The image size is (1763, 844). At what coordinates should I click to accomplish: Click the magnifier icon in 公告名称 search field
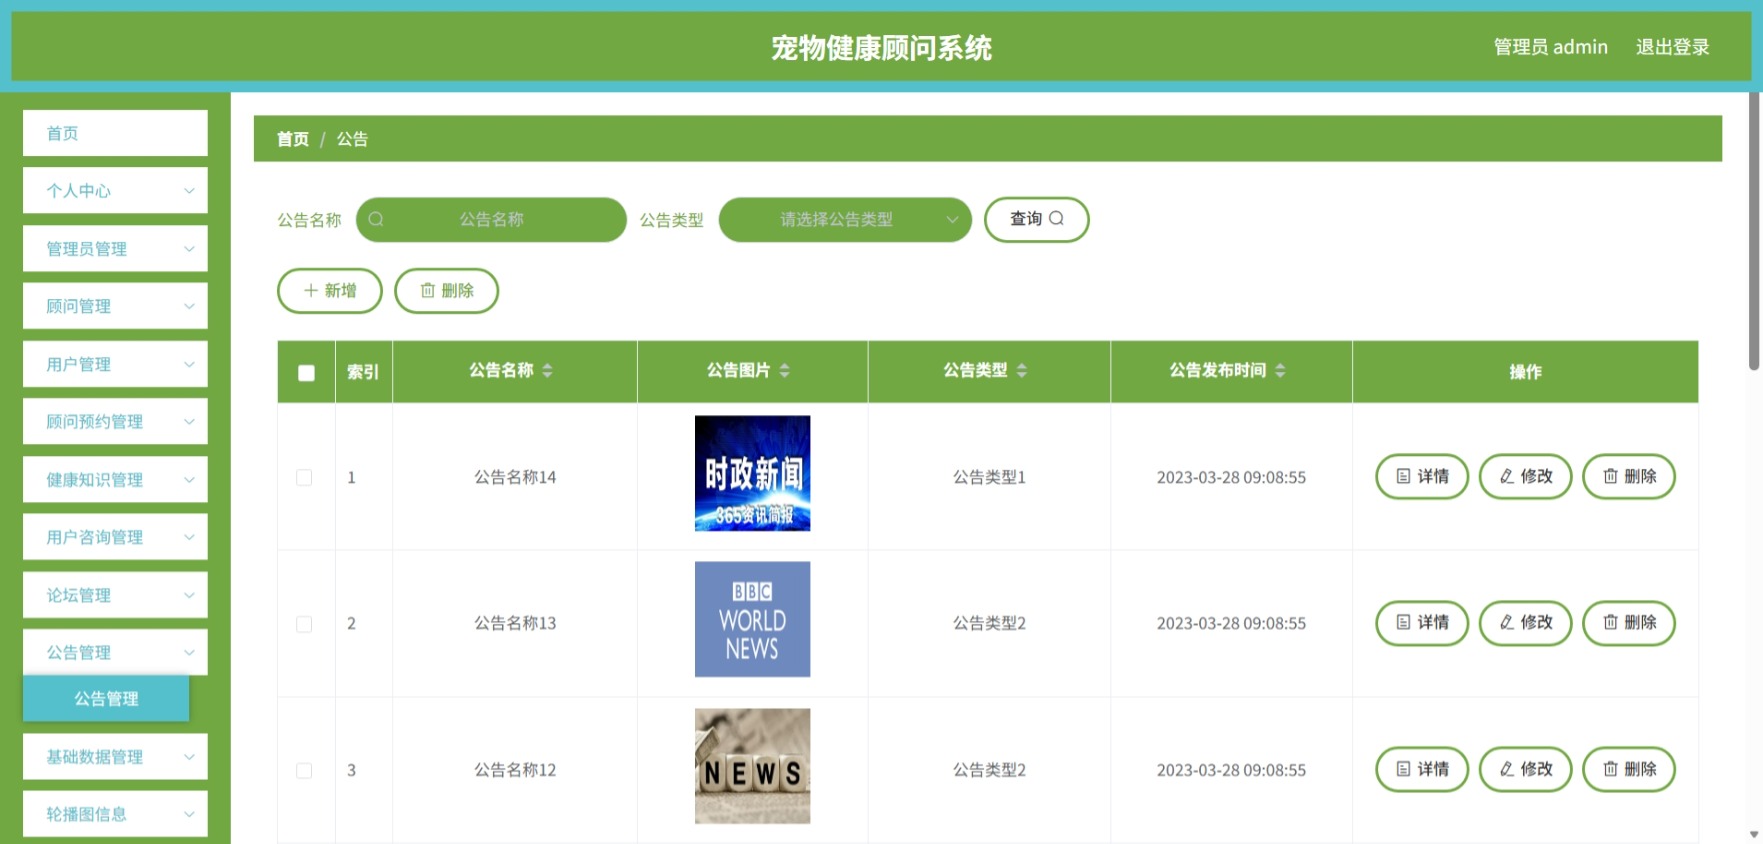tap(376, 219)
